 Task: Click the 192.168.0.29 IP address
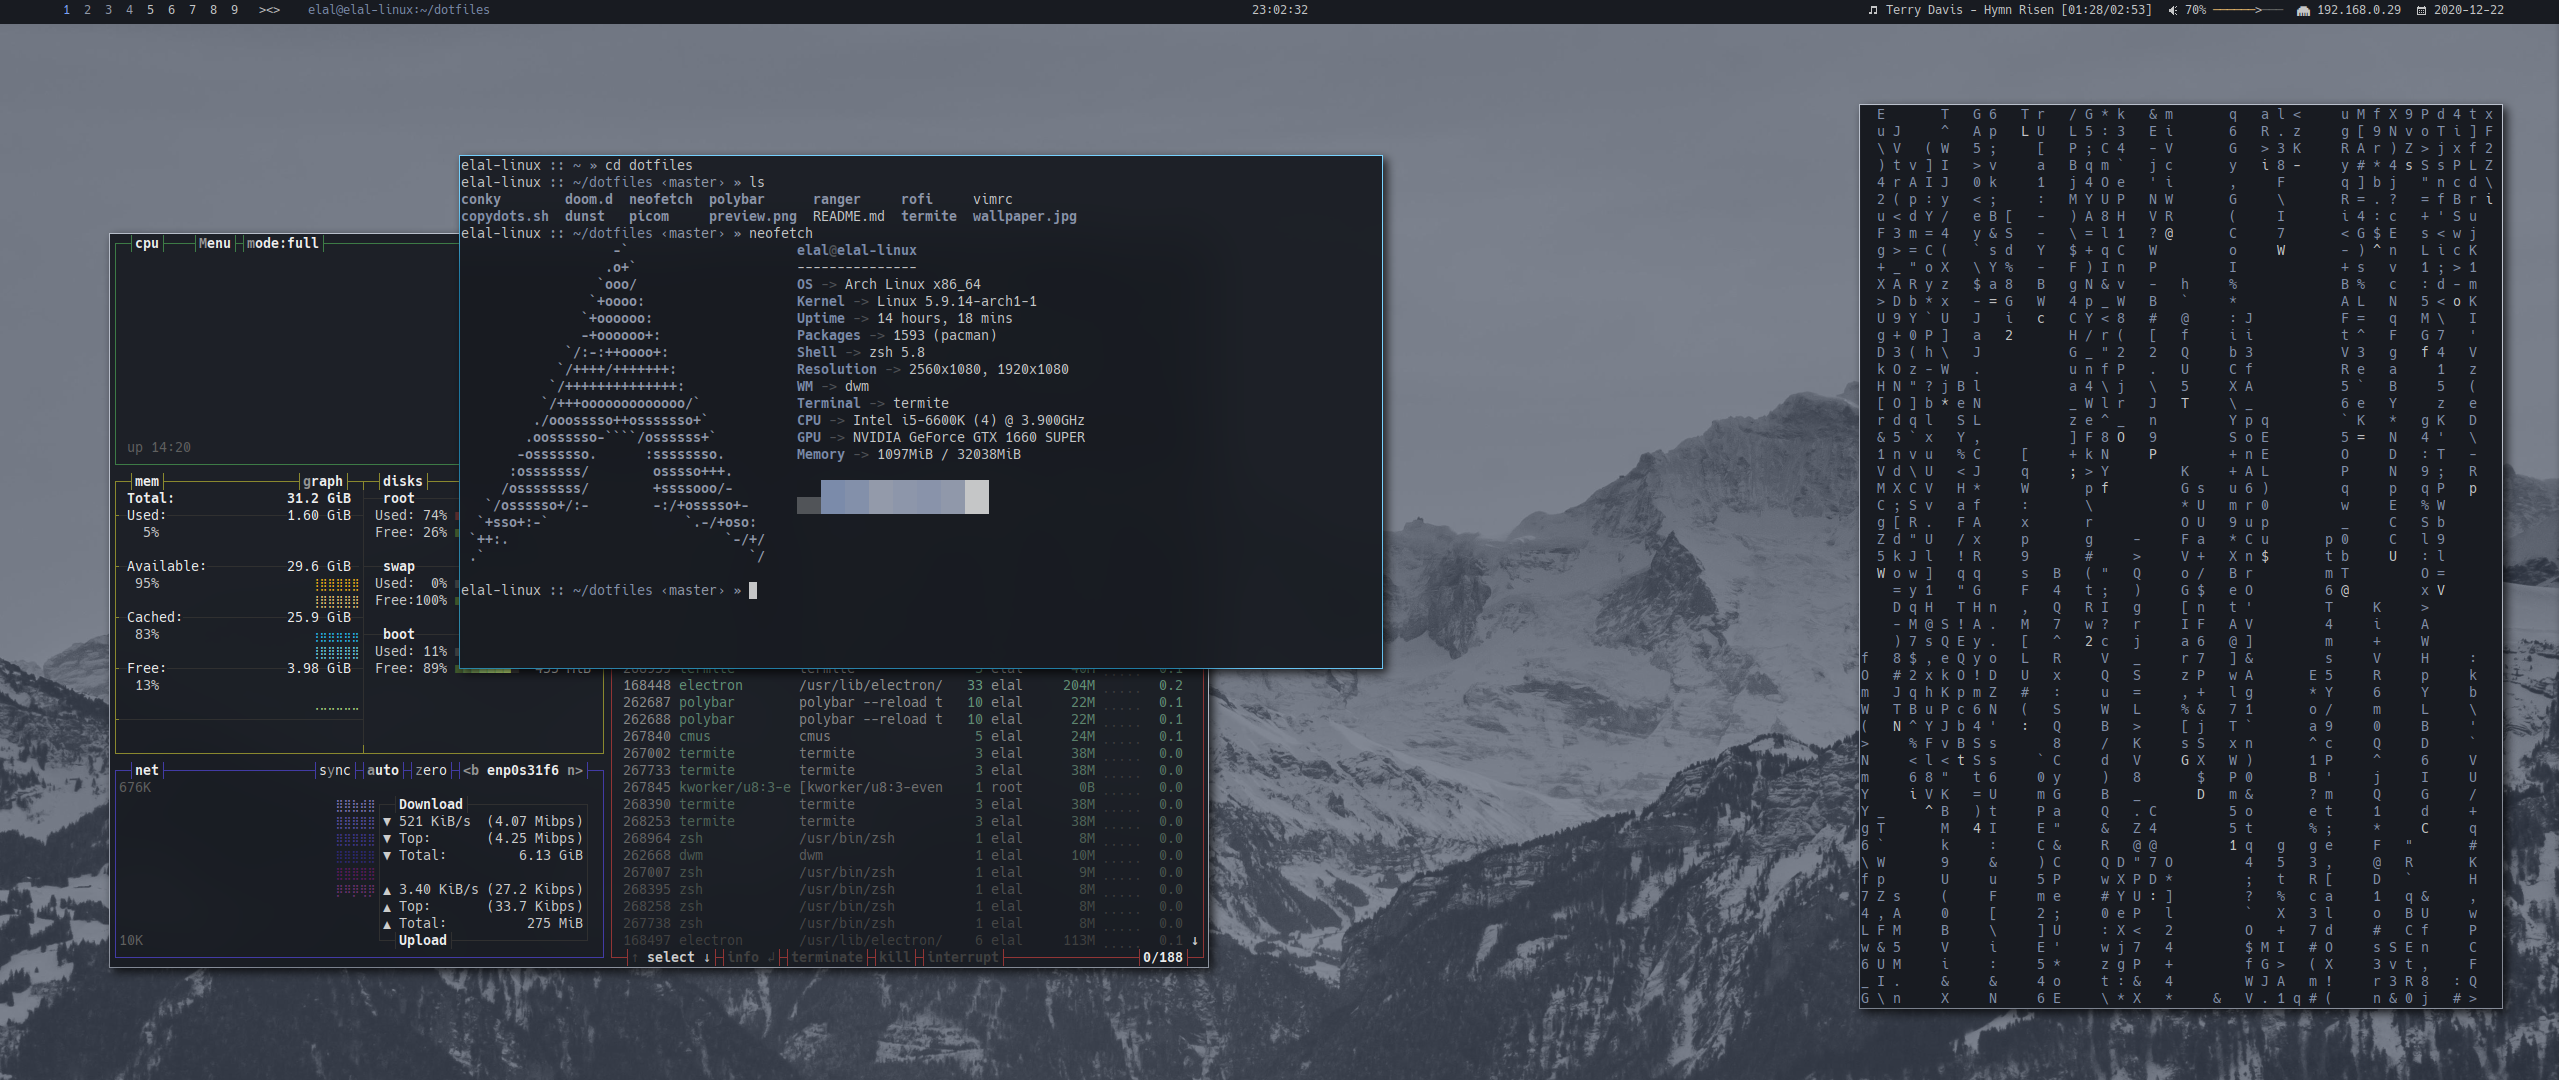pos(2358,10)
